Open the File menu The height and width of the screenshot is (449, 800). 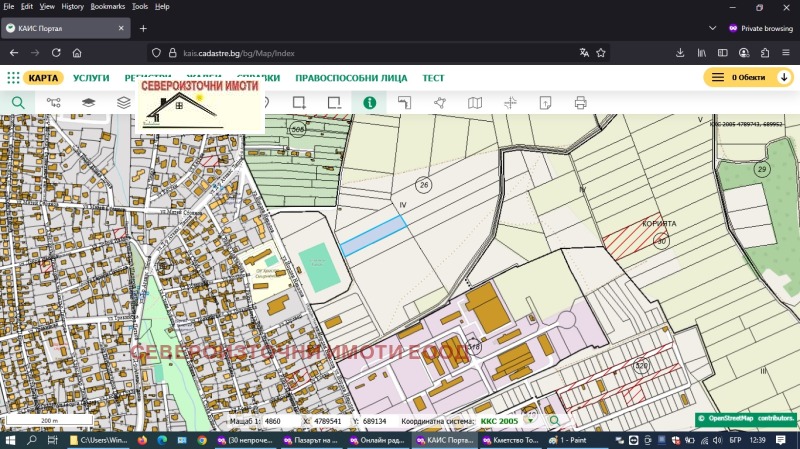coord(8,7)
